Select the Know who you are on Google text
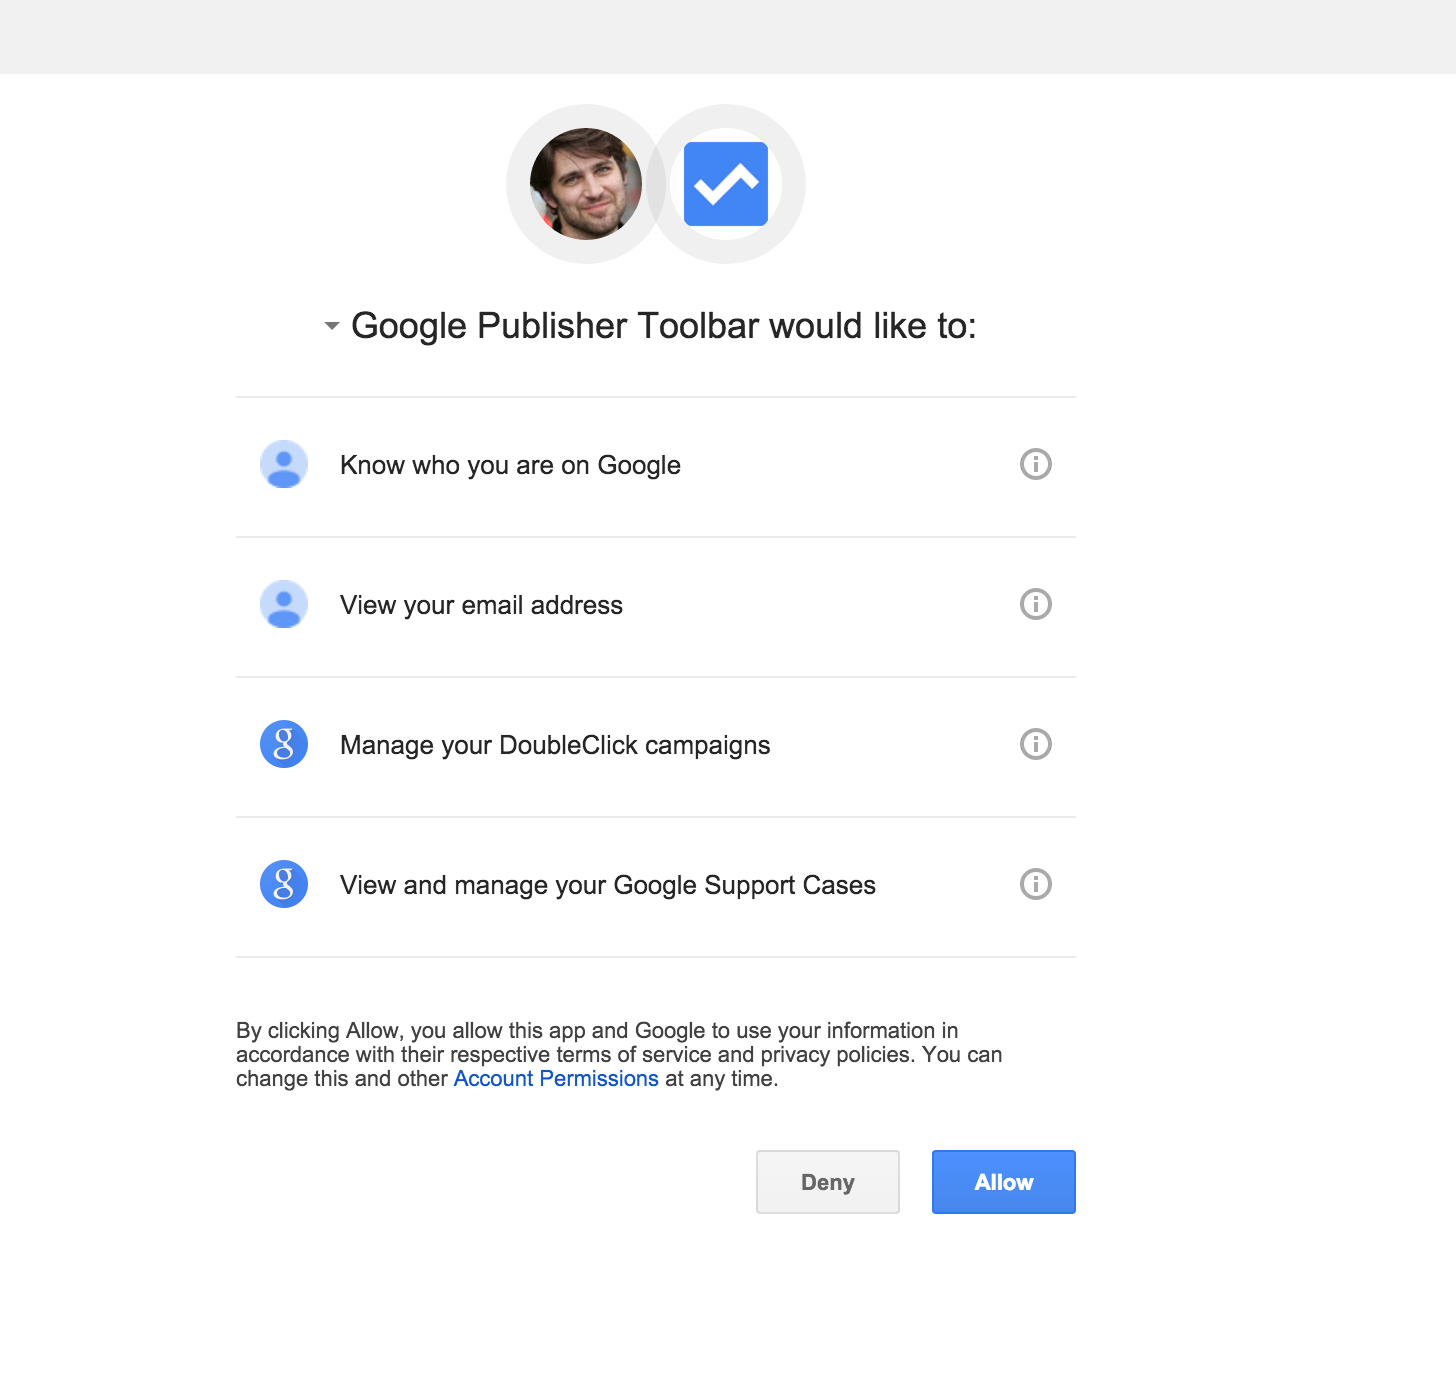Screen dimensions: 1456x1398 tap(510, 465)
